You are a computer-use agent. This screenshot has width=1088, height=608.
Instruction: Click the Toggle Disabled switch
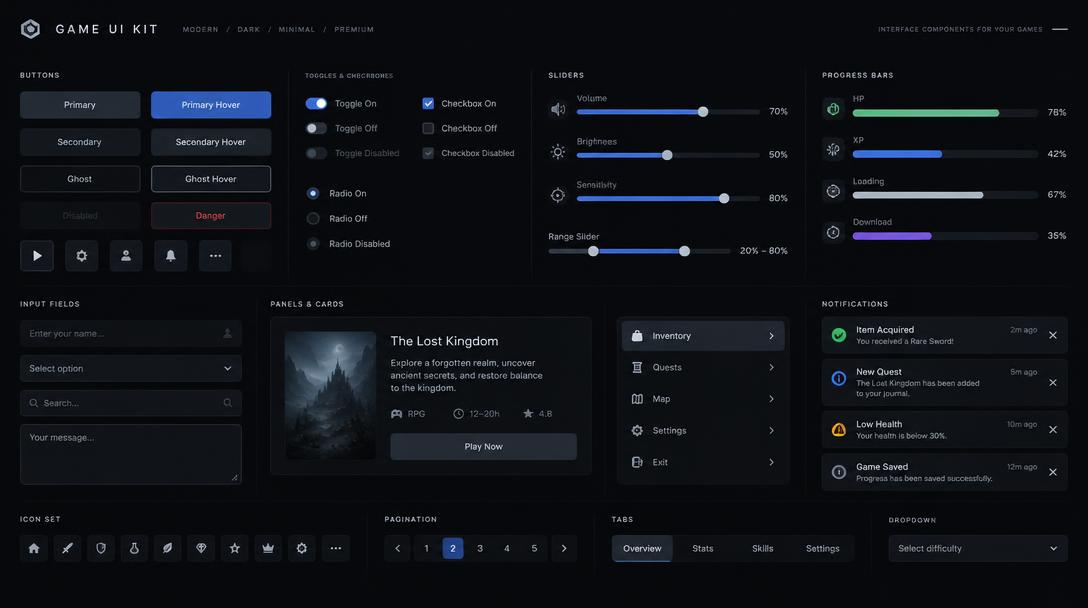coord(316,153)
